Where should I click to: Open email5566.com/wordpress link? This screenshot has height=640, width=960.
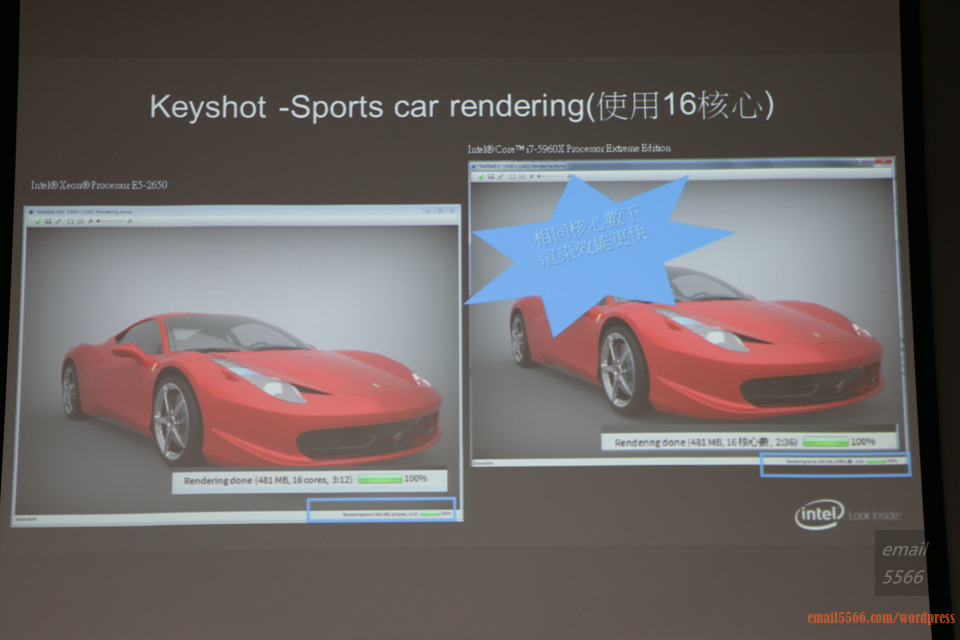(881, 617)
